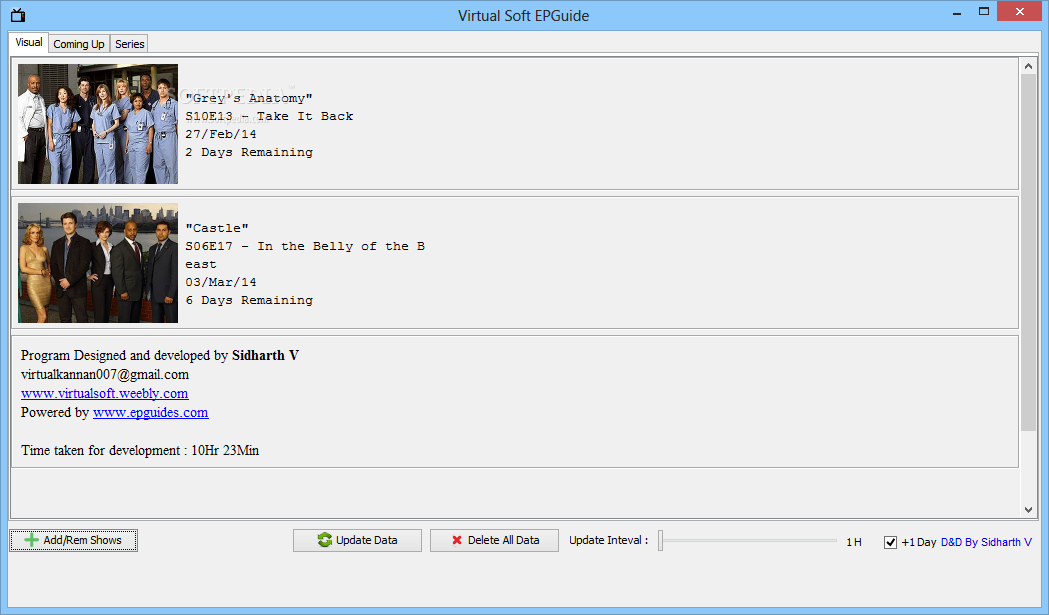Click the 6 Days Remaining text
The image size is (1049, 615).
pyautogui.click(x=249, y=300)
